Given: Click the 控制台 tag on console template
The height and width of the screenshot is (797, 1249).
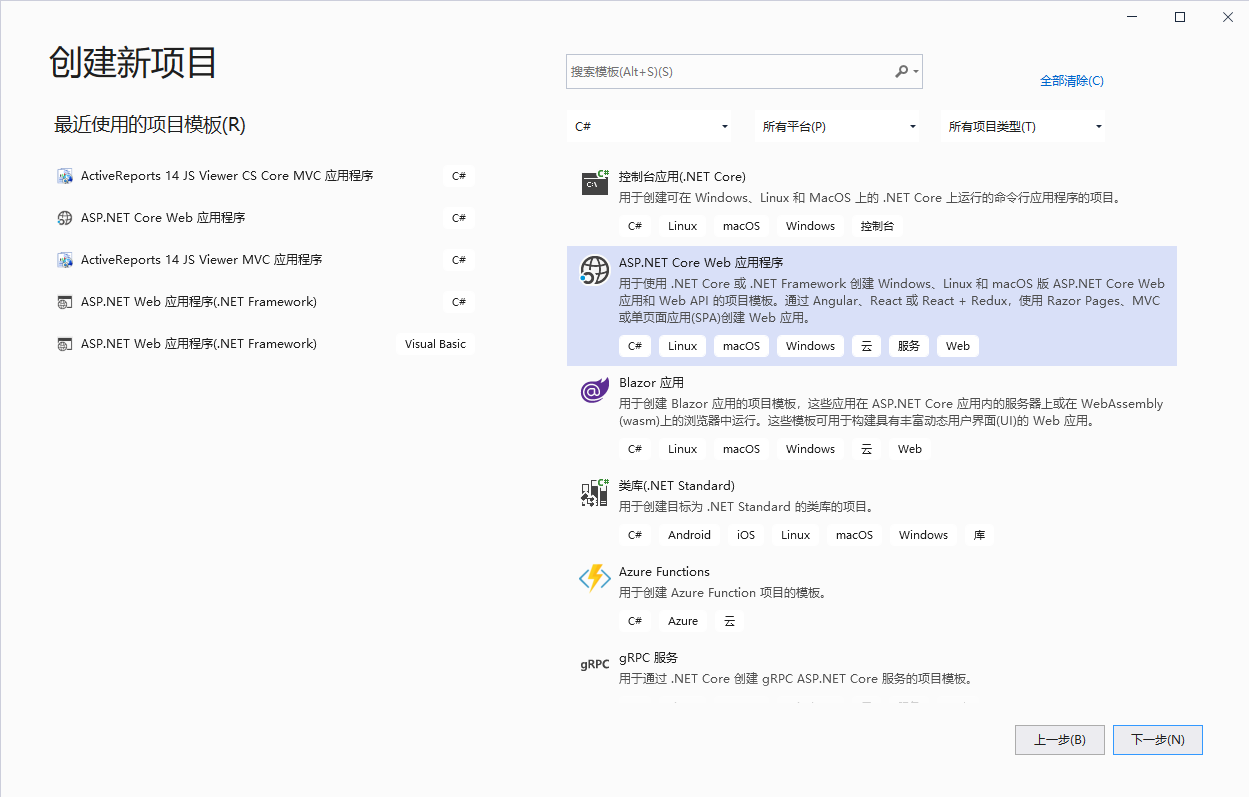Looking at the screenshot, I should 877,226.
